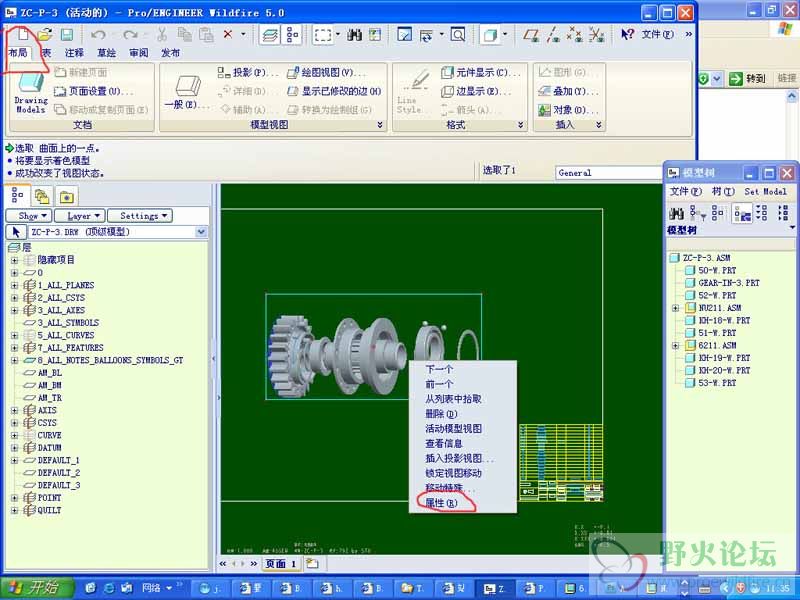The height and width of the screenshot is (600, 800).
Task: Click 元件显示(C) button
Action: click(x=481, y=72)
